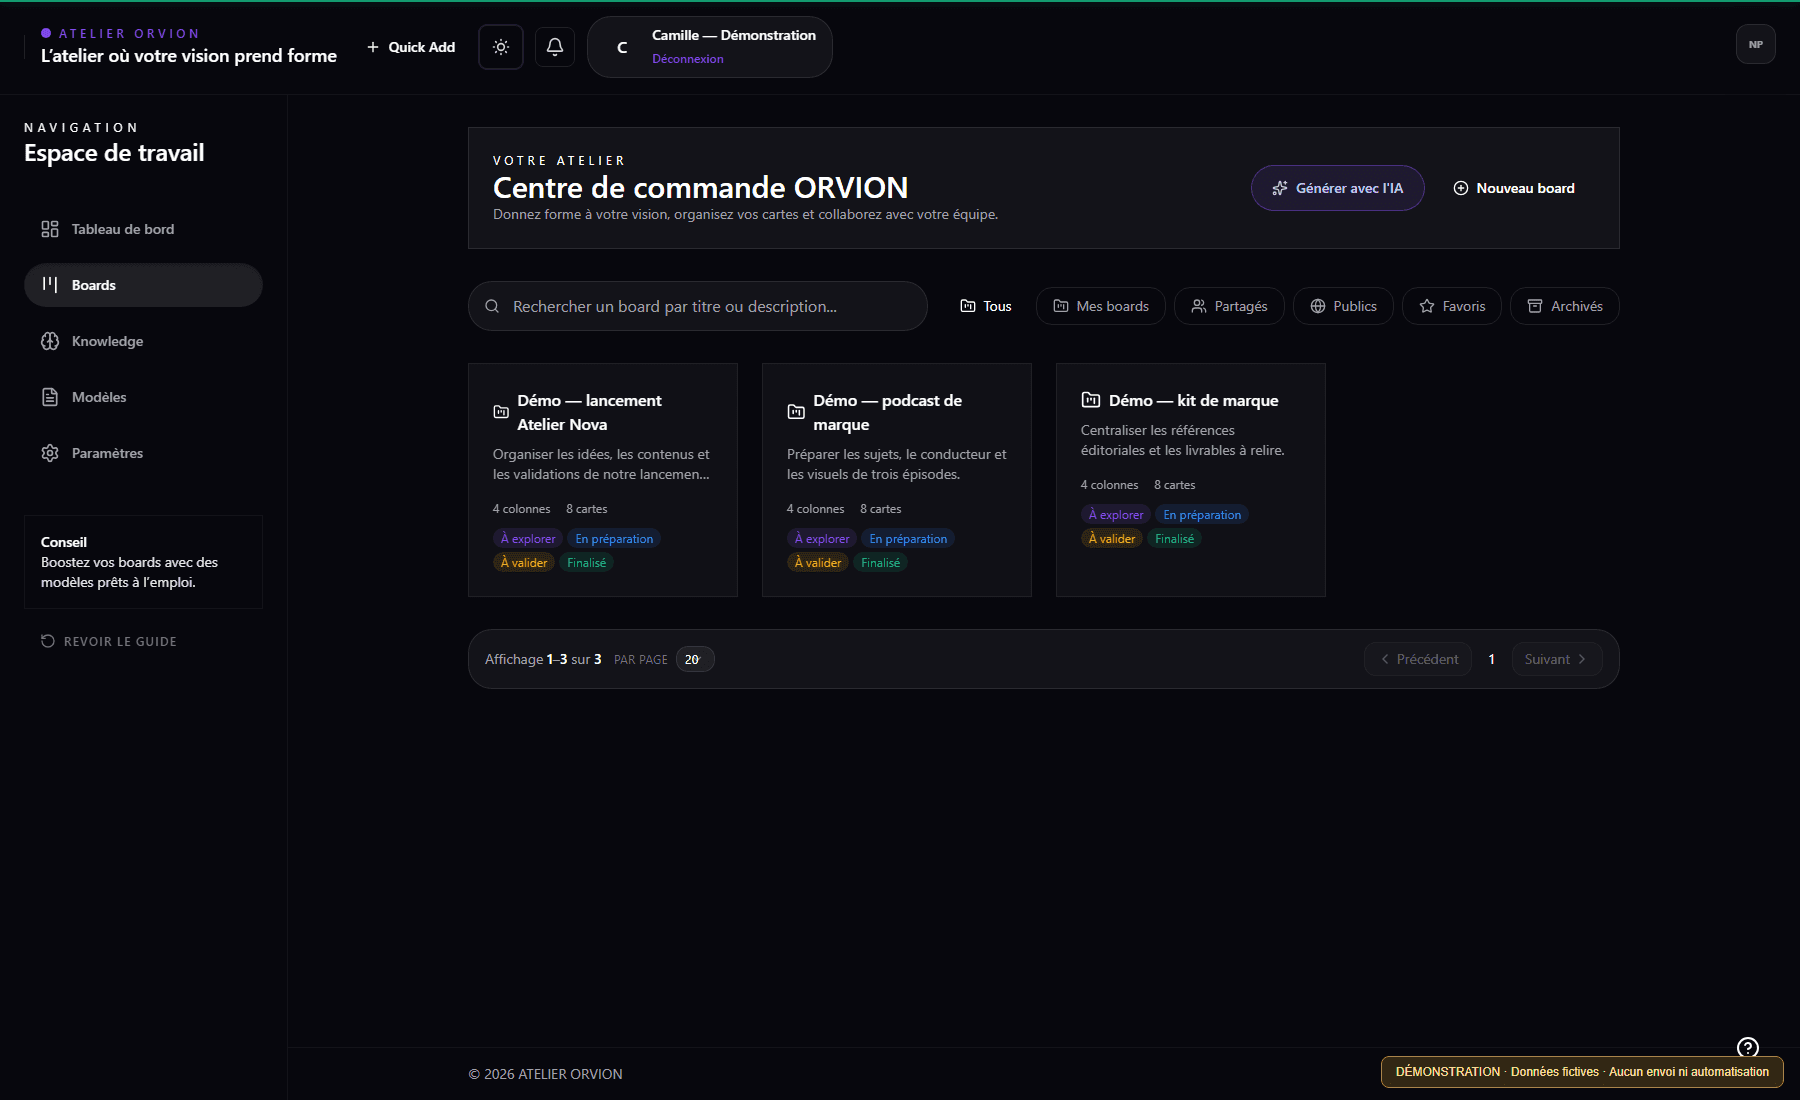Click En préparation tag on podcast card

point(908,539)
